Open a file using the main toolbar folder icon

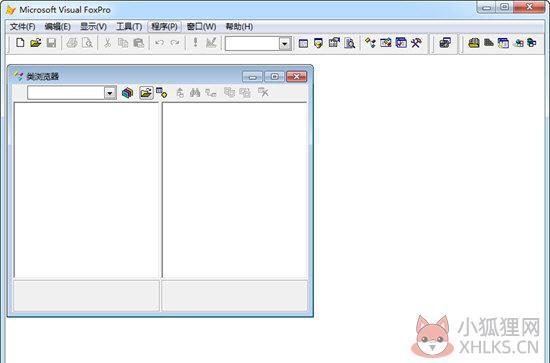[35, 43]
